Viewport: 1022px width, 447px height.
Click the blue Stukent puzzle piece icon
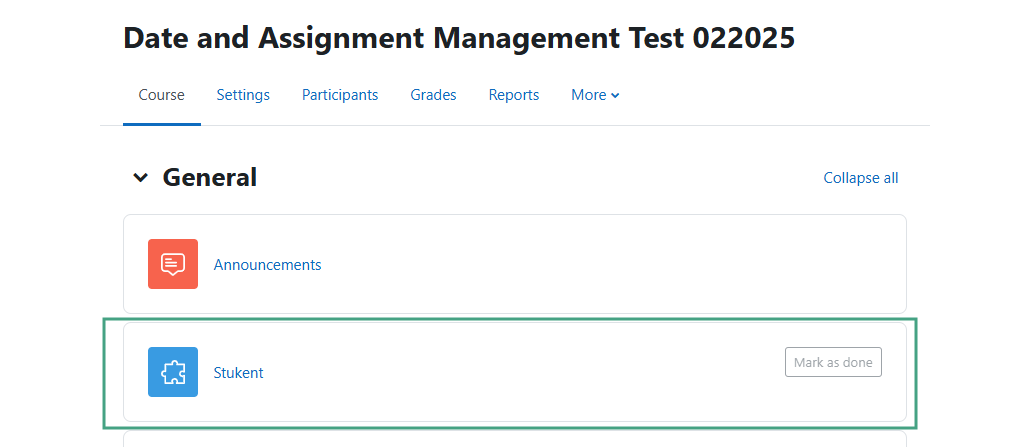coord(173,372)
